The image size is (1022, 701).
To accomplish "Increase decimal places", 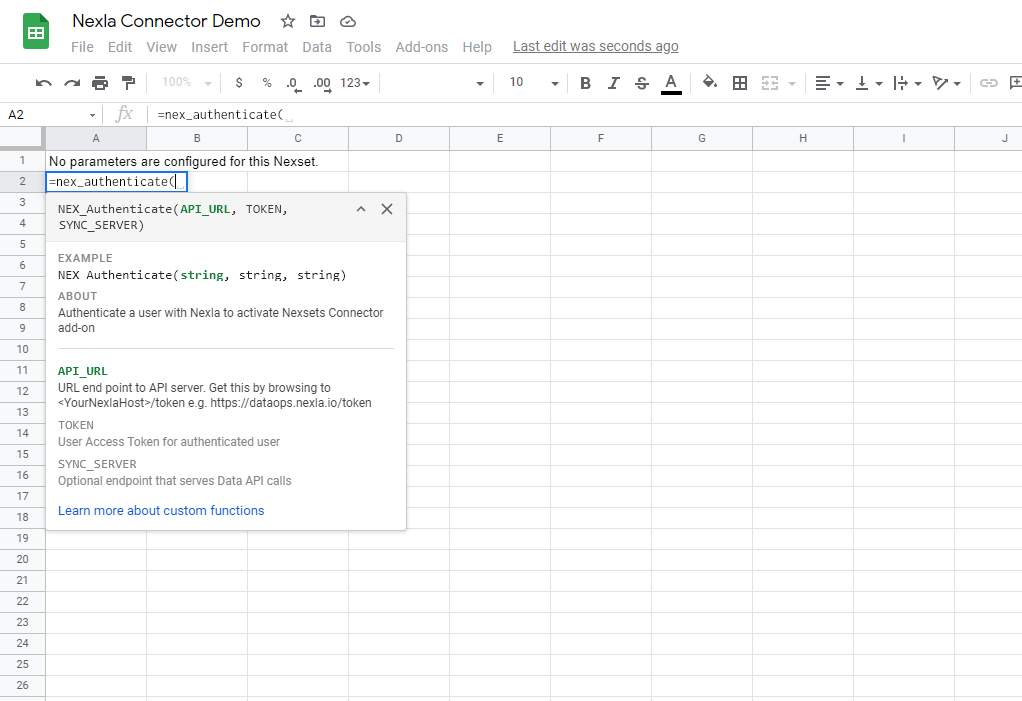I will pos(322,83).
